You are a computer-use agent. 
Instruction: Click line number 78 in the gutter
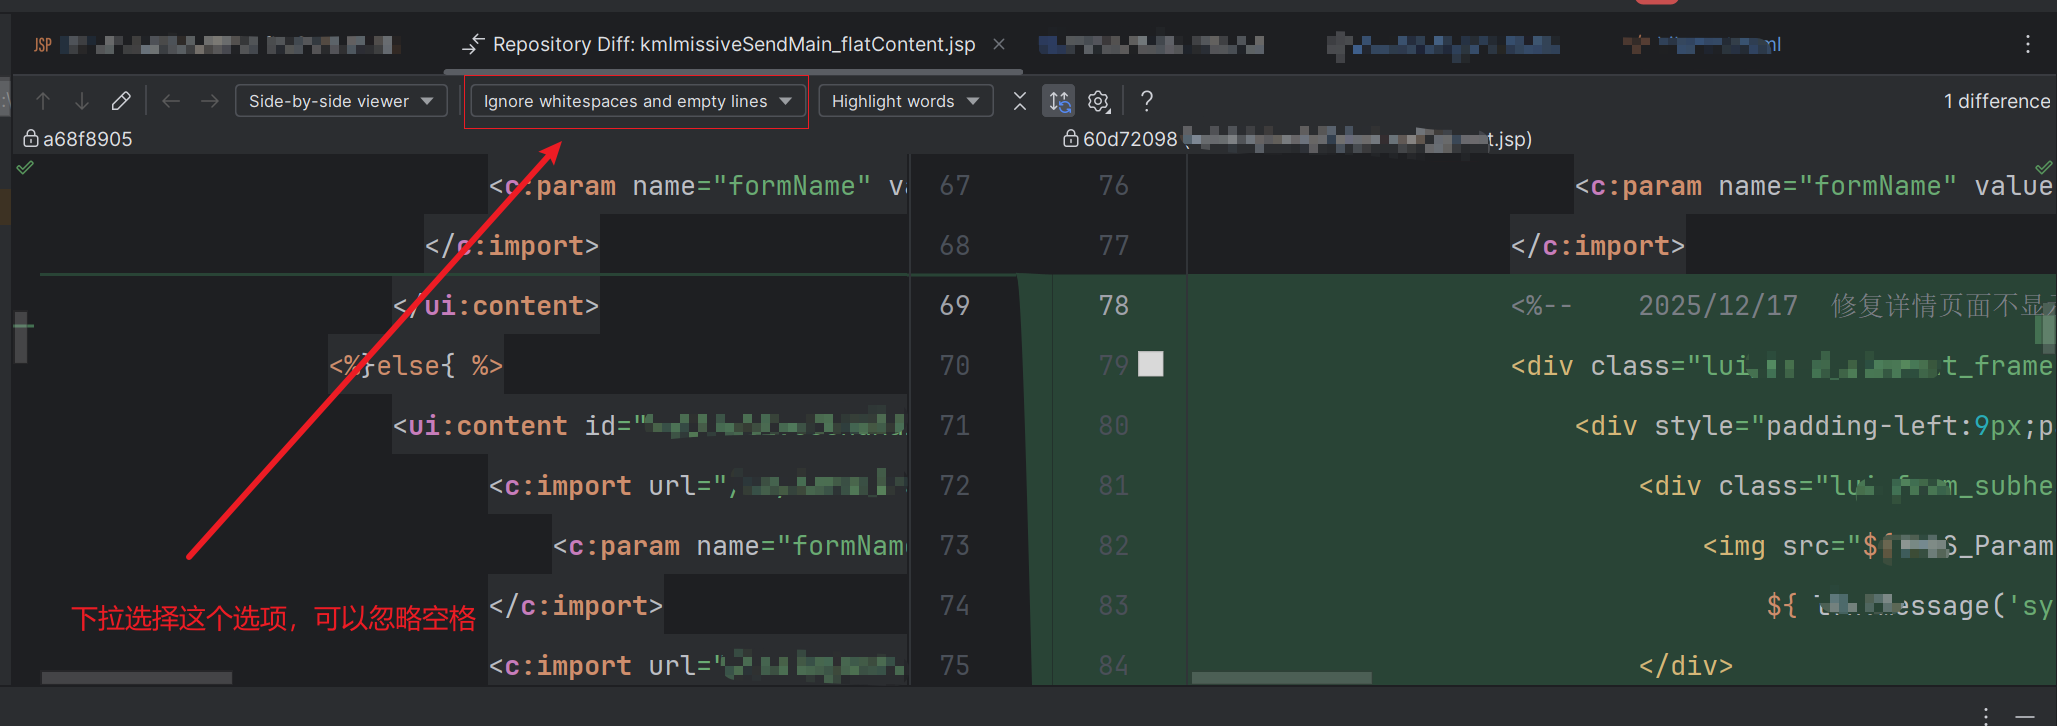pyautogui.click(x=1114, y=305)
